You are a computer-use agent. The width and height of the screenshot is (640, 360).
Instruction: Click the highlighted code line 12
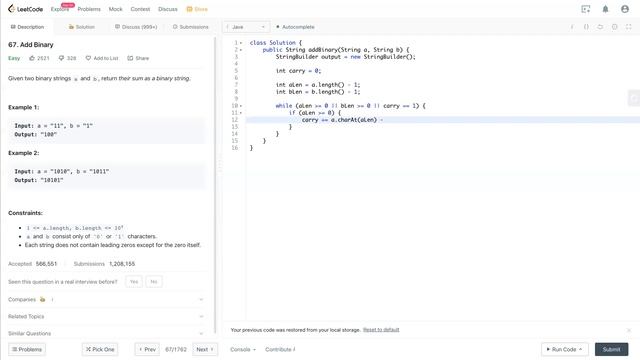click(443, 120)
